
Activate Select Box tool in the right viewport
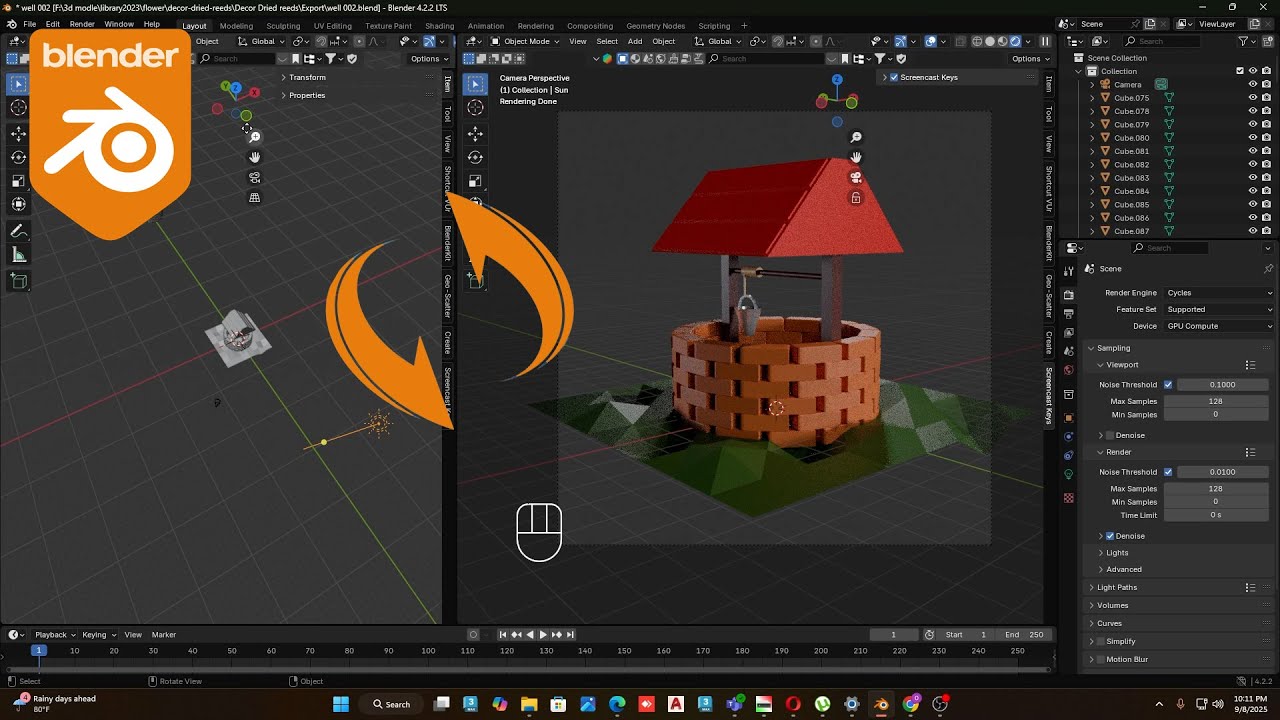[x=475, y=84]
